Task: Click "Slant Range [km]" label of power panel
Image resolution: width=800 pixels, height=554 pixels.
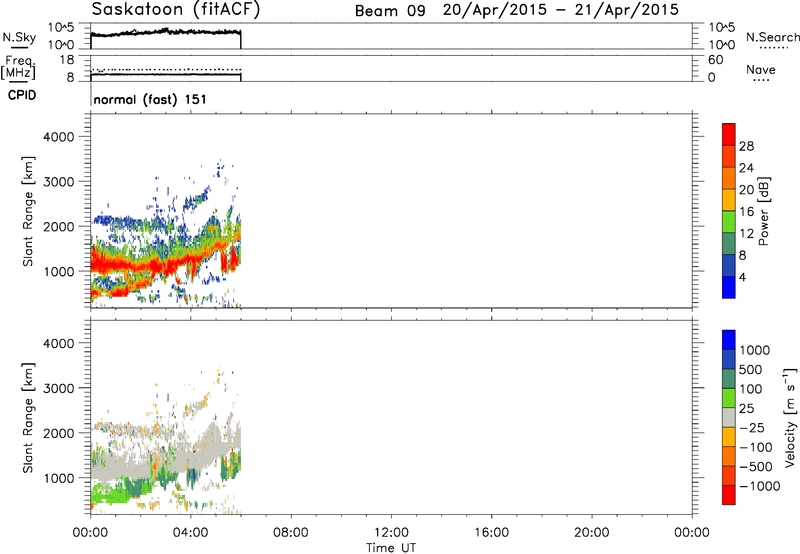Action: click(x=29, y=211)
